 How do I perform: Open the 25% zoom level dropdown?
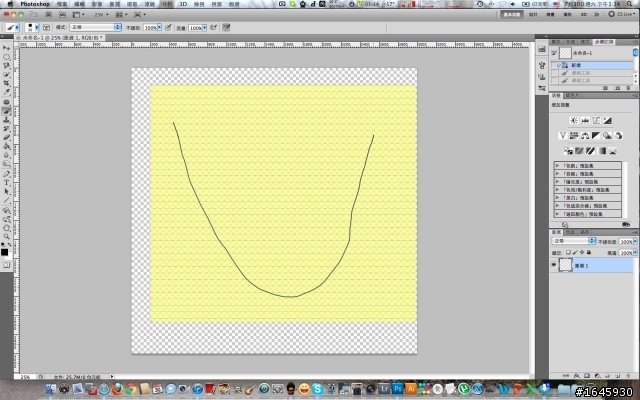(x=101, y=15)
